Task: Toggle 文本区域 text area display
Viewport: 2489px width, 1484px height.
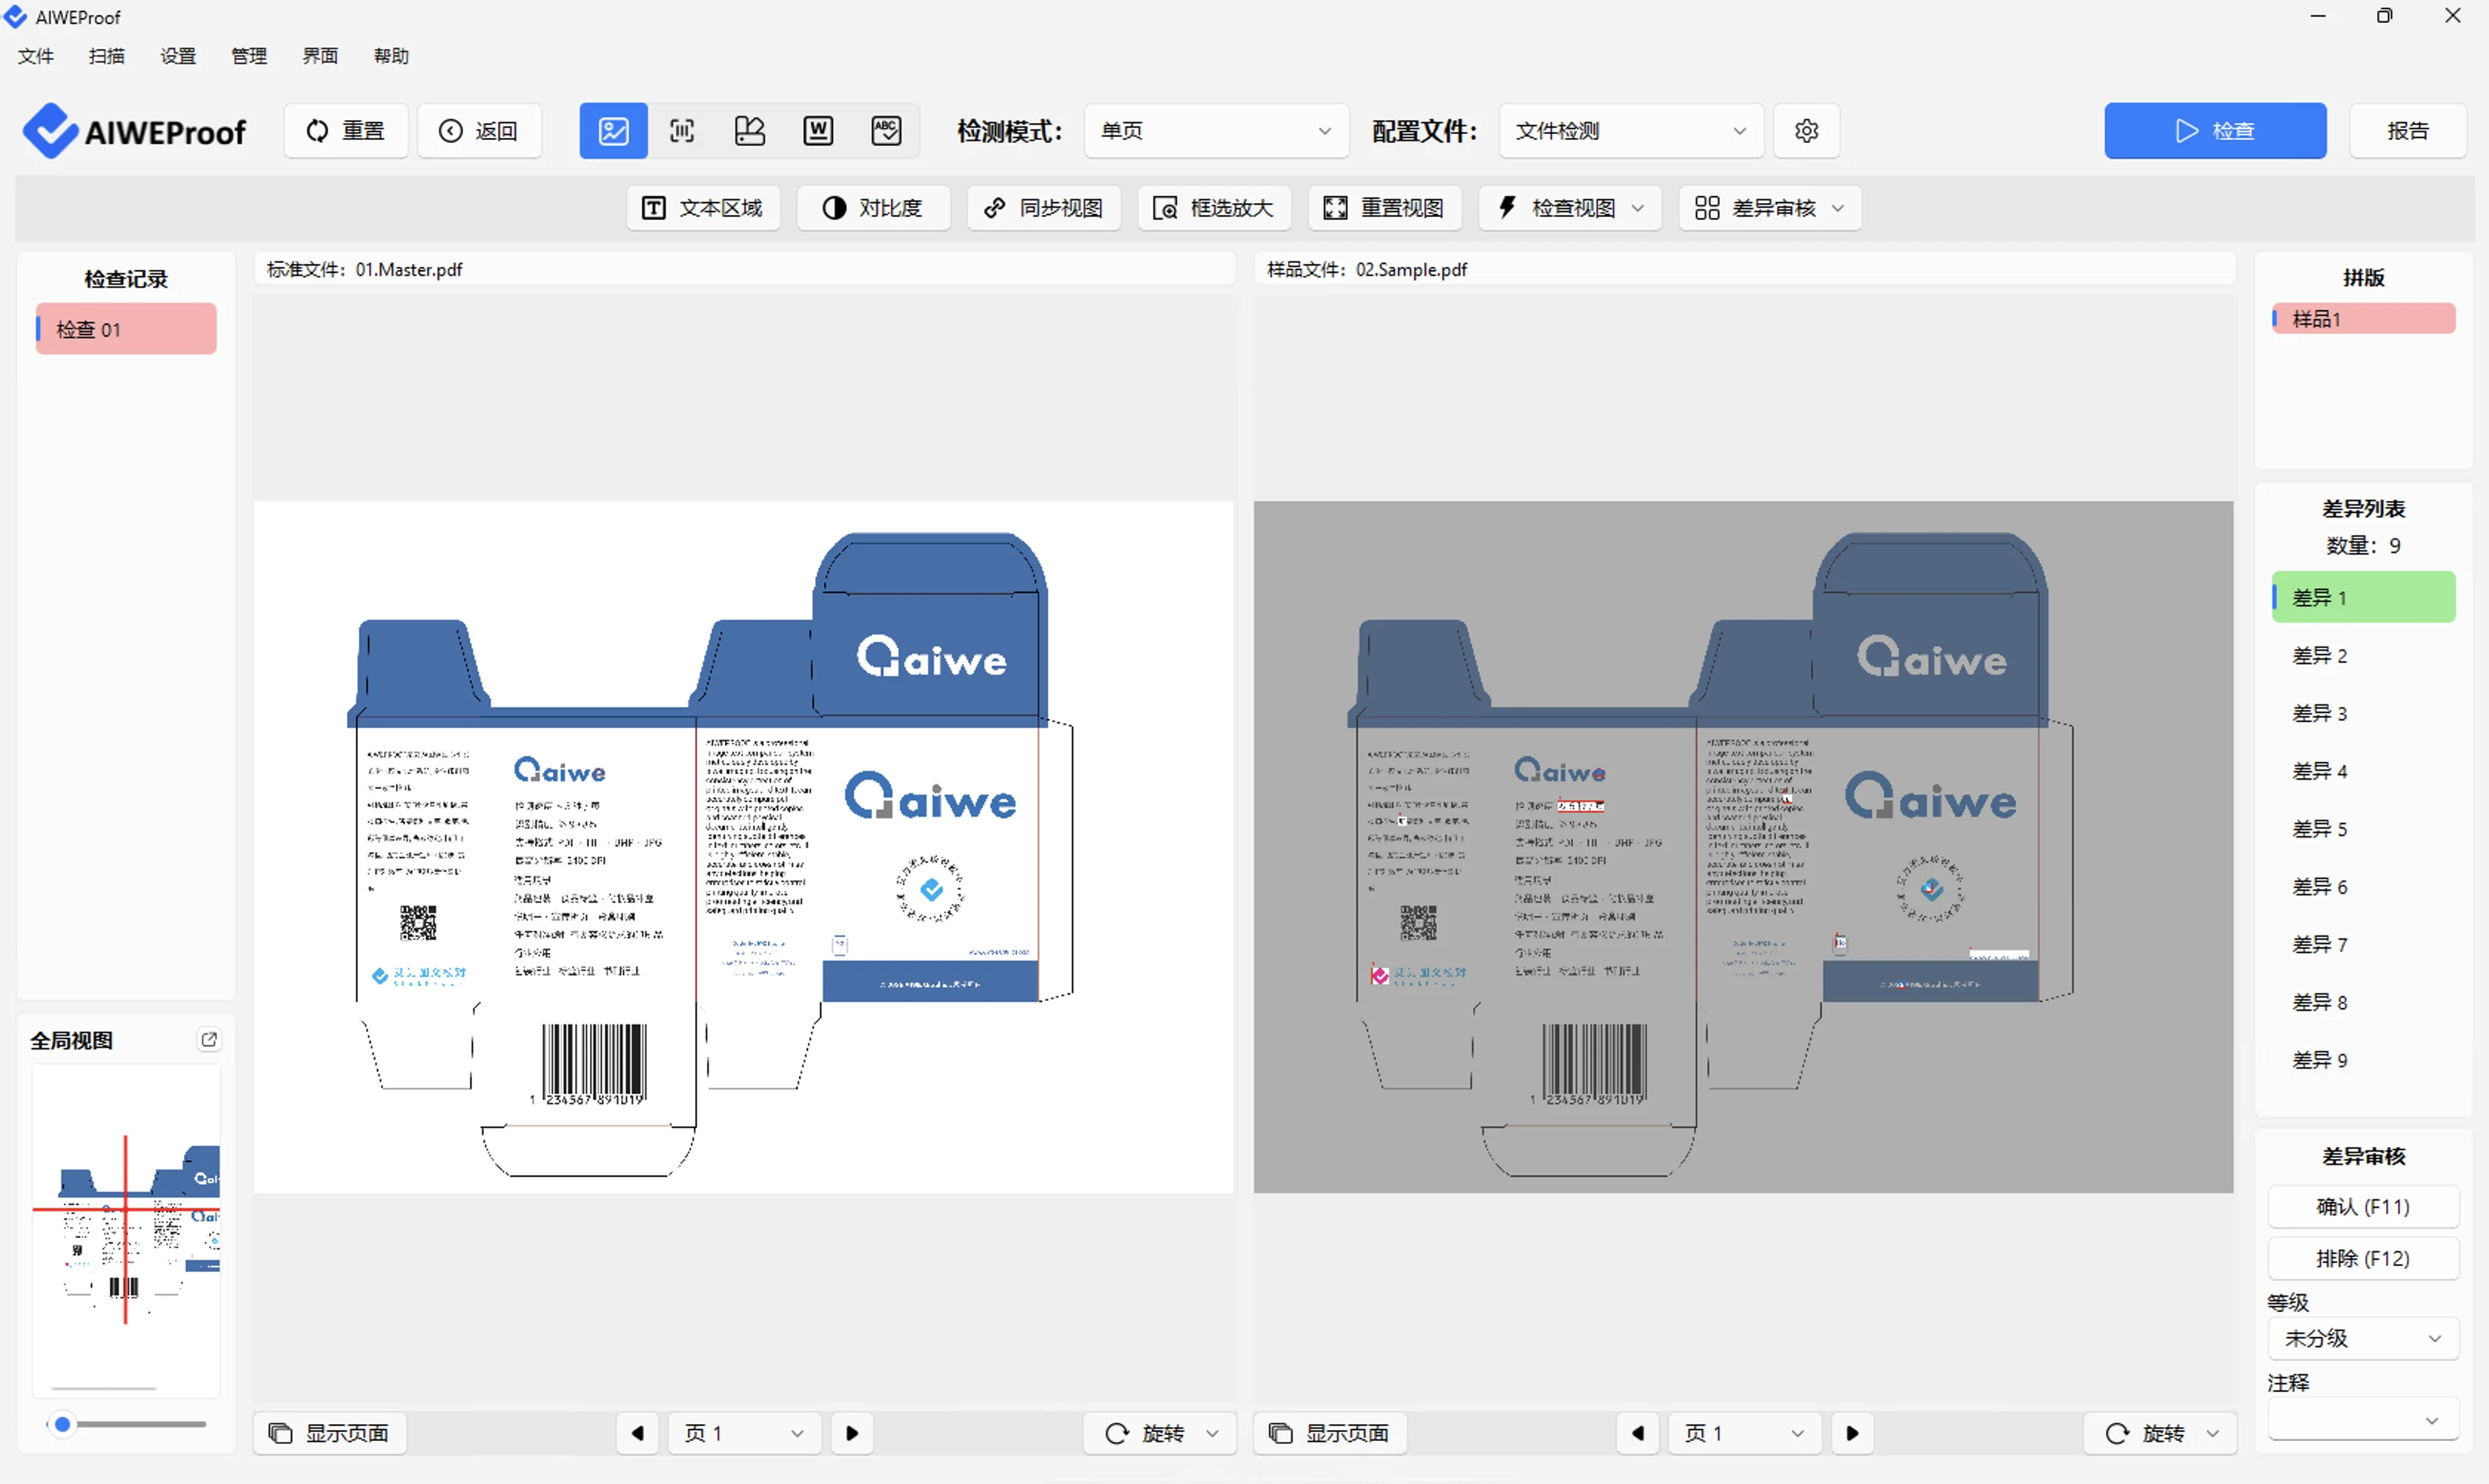Action: [x=703, y=208]
